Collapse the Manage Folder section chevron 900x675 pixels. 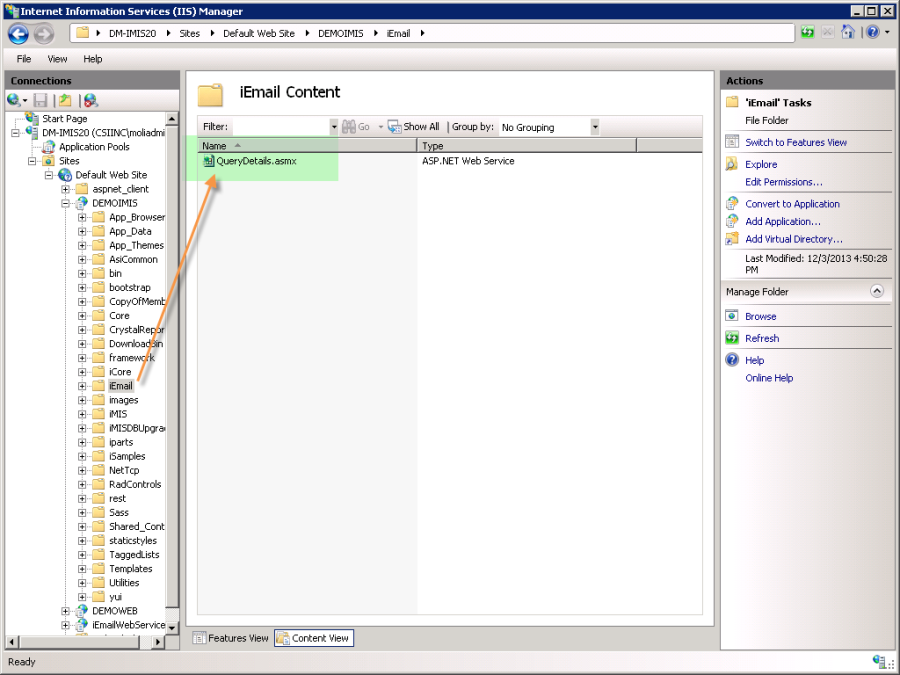pyautogui.click(x=877, y=292)
